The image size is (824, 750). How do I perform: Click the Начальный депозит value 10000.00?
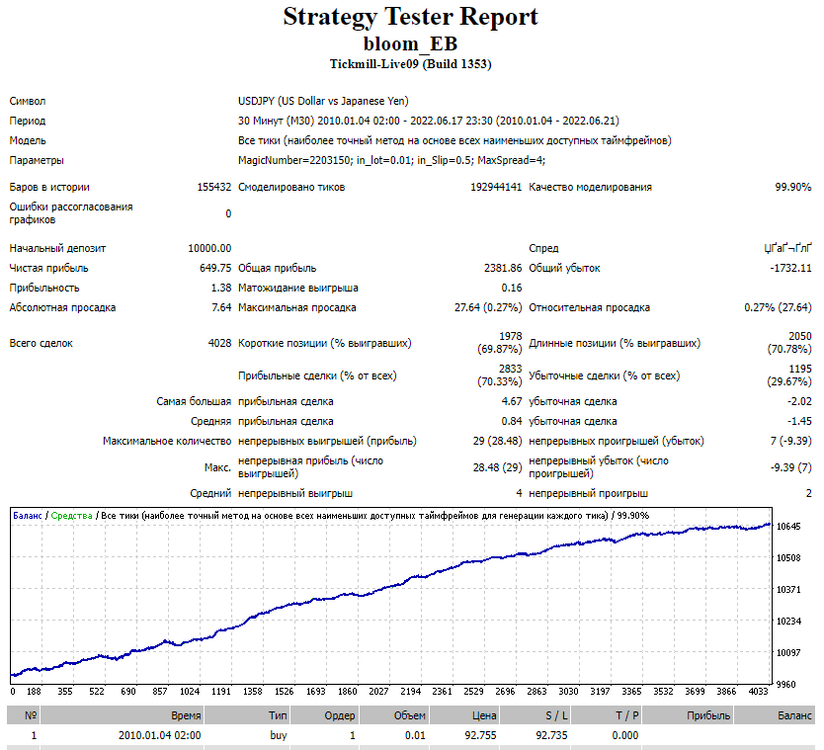(x=209, y=248)
